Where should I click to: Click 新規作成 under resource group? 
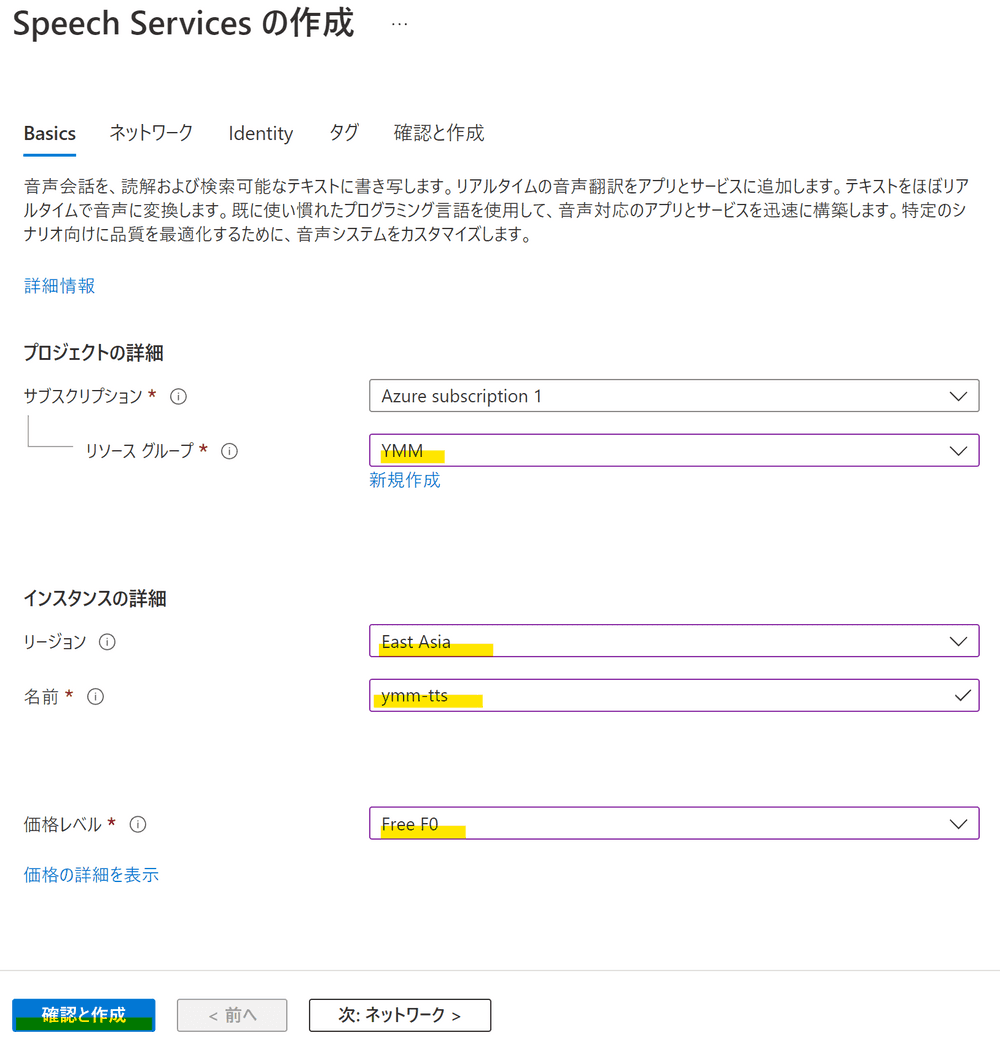(x=405, y=481)
